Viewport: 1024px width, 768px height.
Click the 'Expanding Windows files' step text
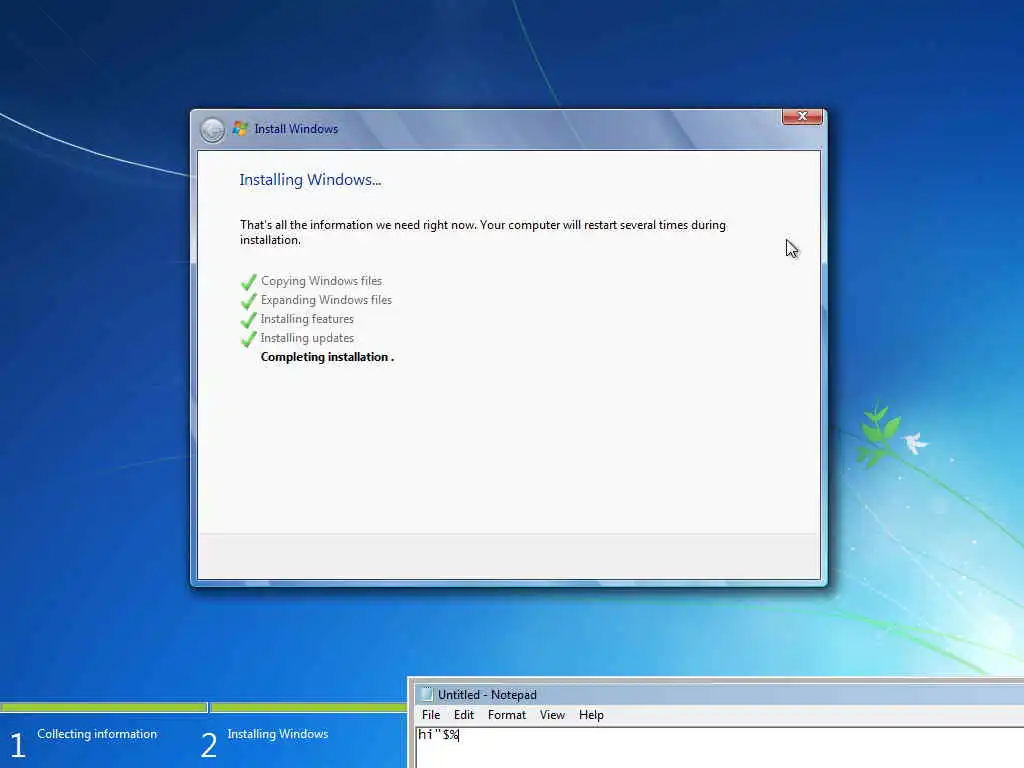327,300
